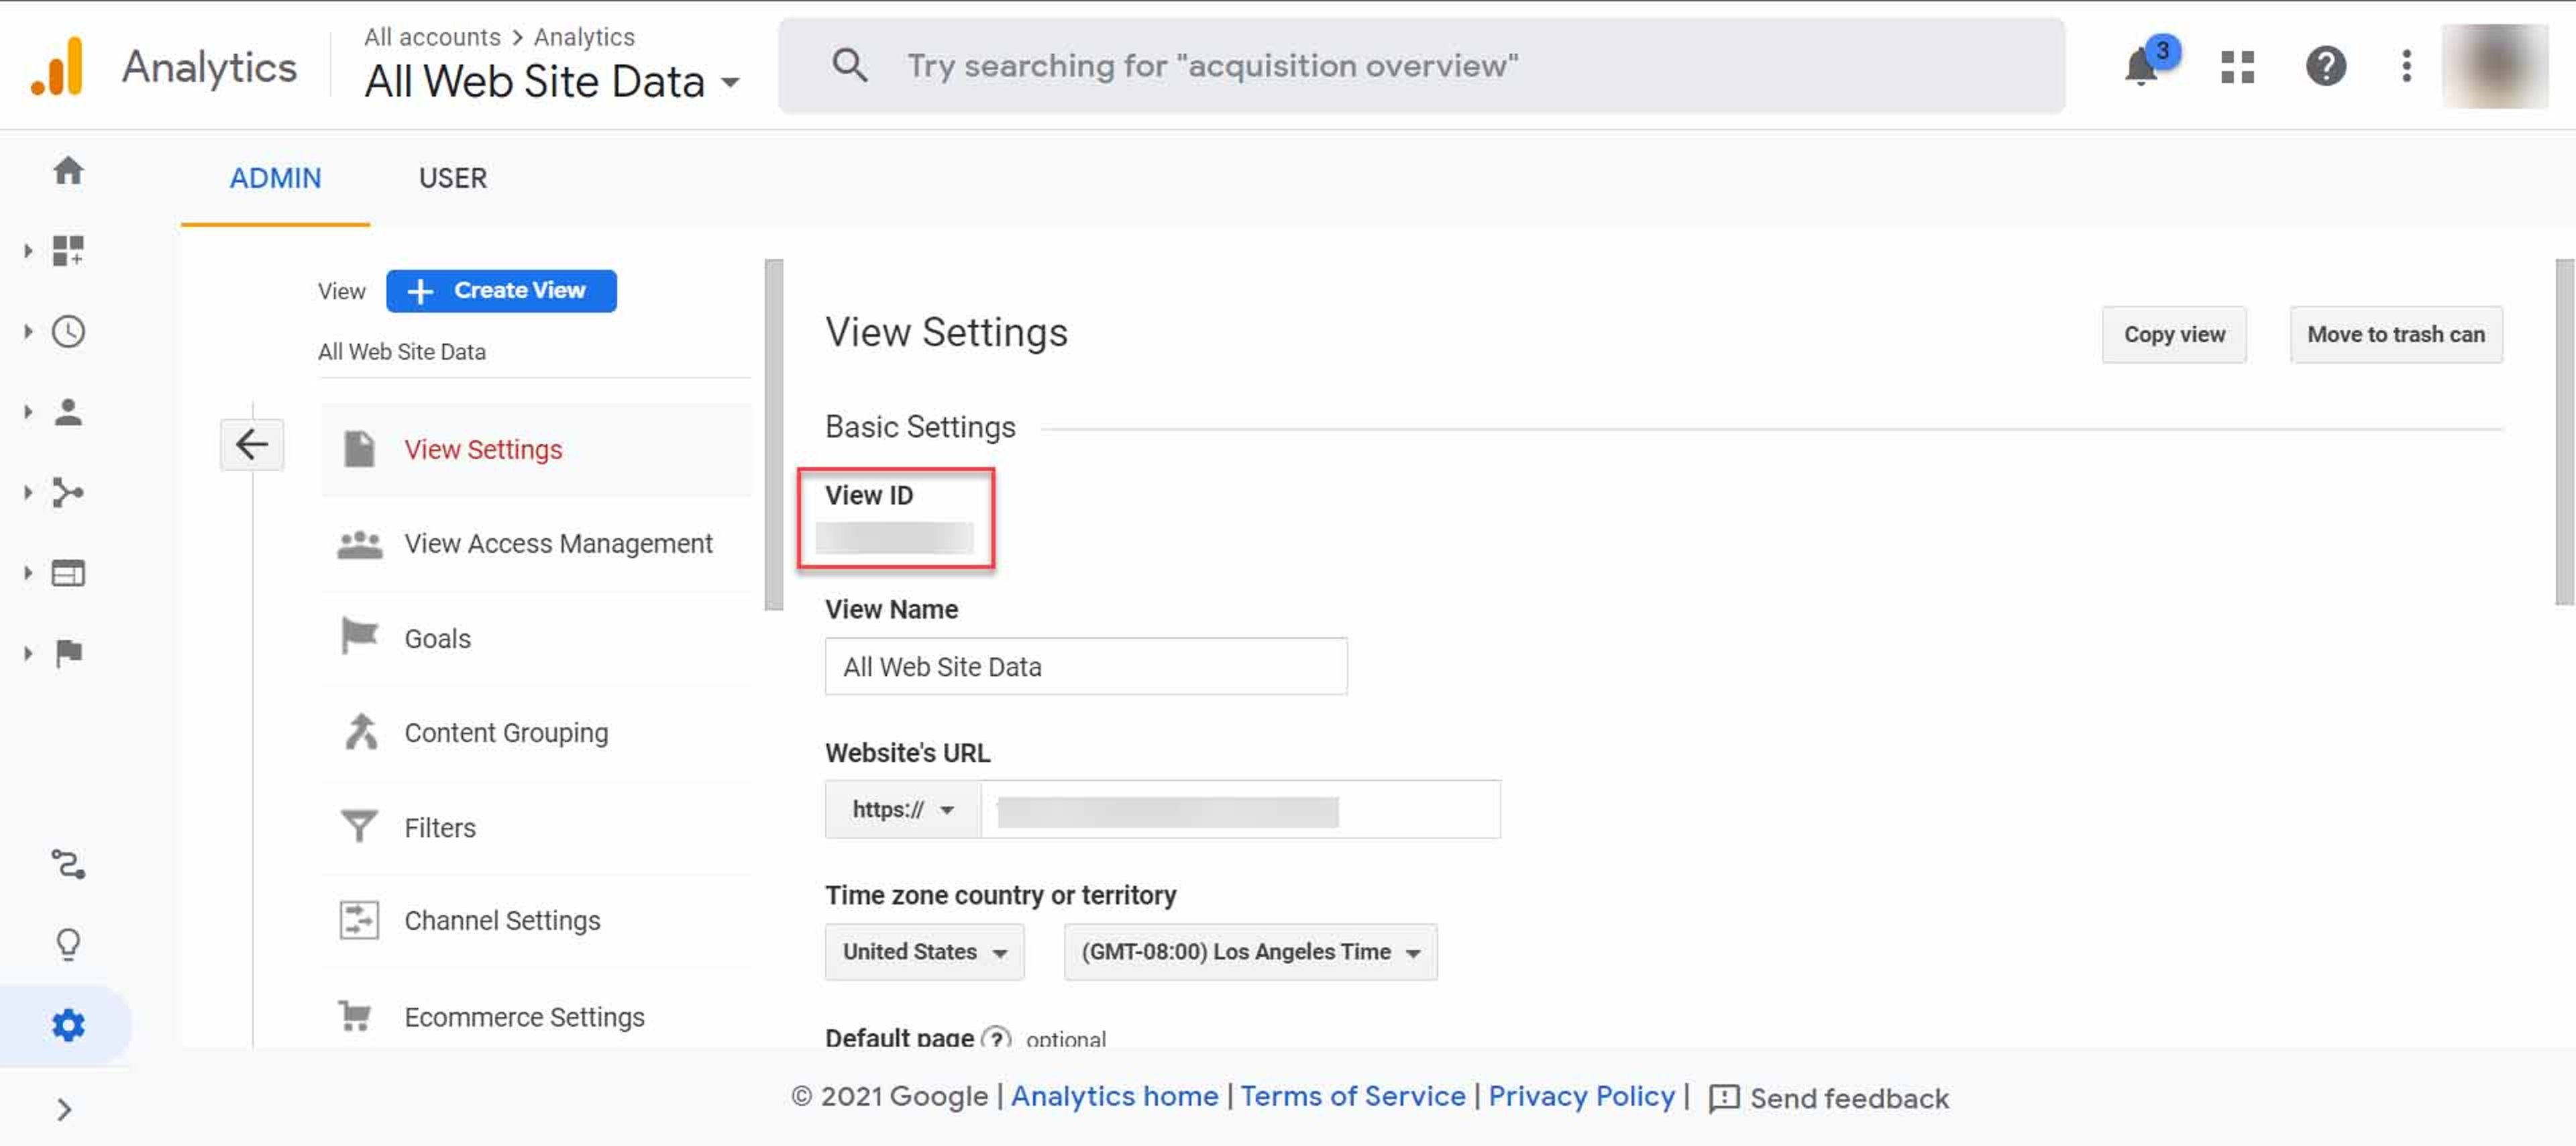Select Channel Settings menu item
The height and width of the screenshot is (1146, 2576).
[x=536, y=921]
